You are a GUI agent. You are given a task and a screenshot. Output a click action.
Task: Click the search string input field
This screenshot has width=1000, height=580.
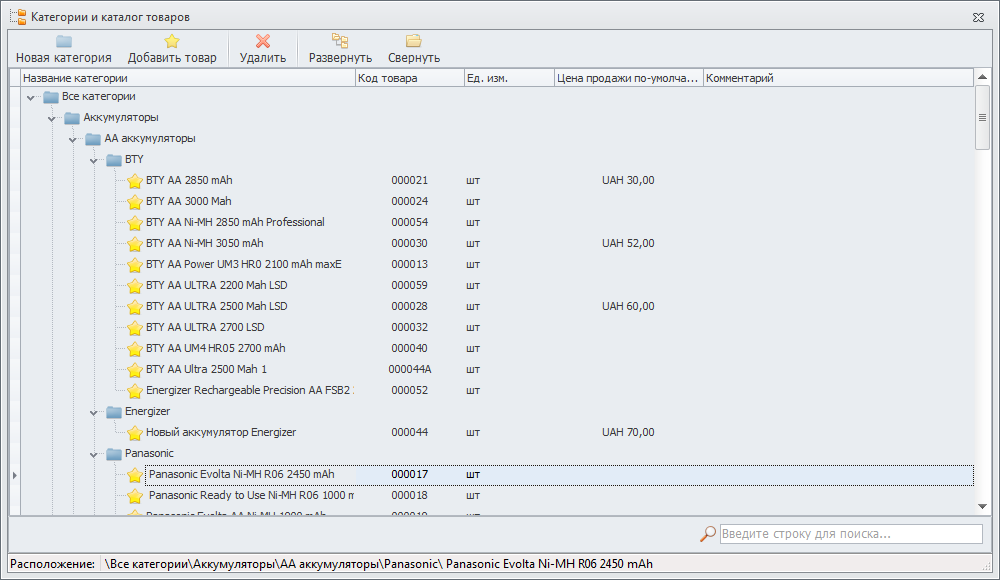(850, 534)
